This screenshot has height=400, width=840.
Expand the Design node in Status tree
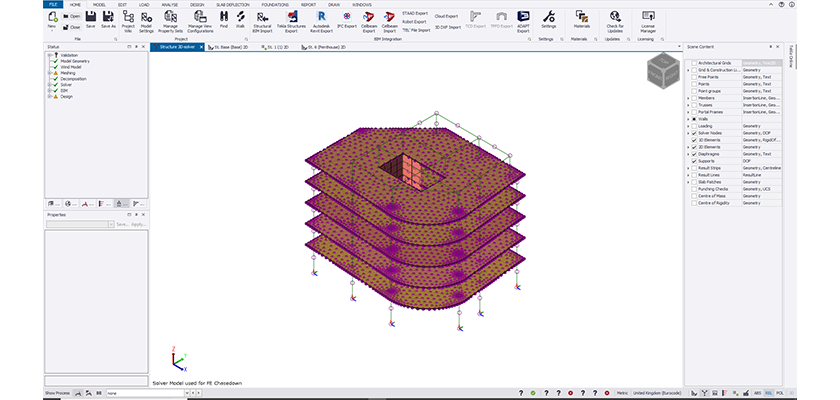click(x=49, y=97)
